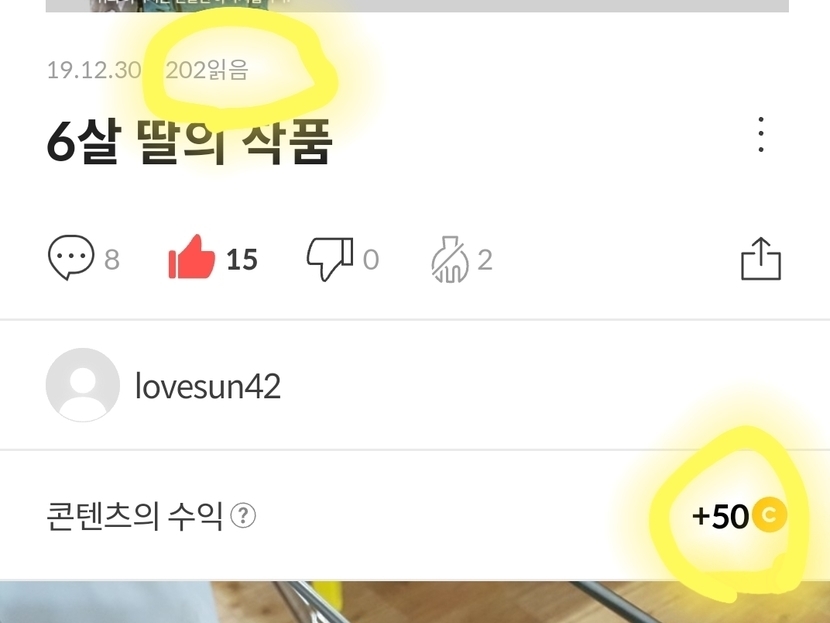Expand the 콘텐츠의 수익 row

(x=415, y=515)
